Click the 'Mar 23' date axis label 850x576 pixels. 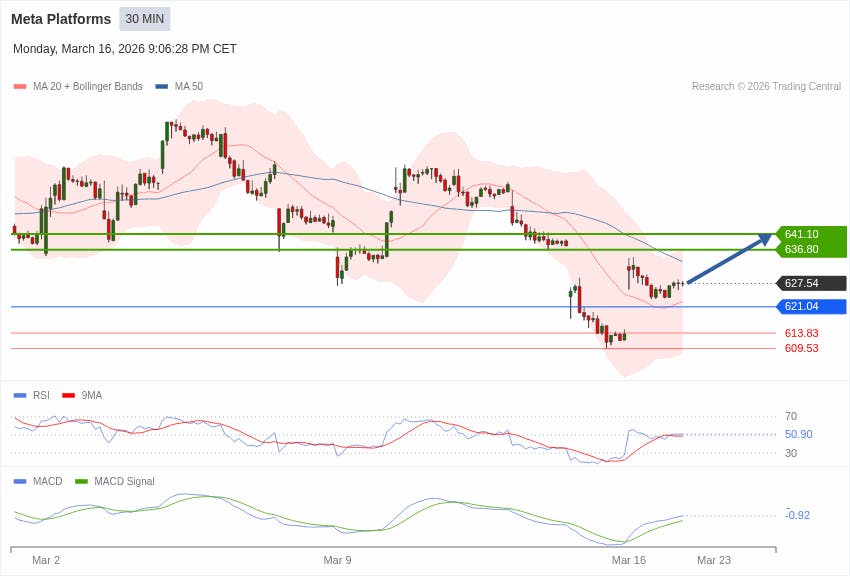(714, 560)
